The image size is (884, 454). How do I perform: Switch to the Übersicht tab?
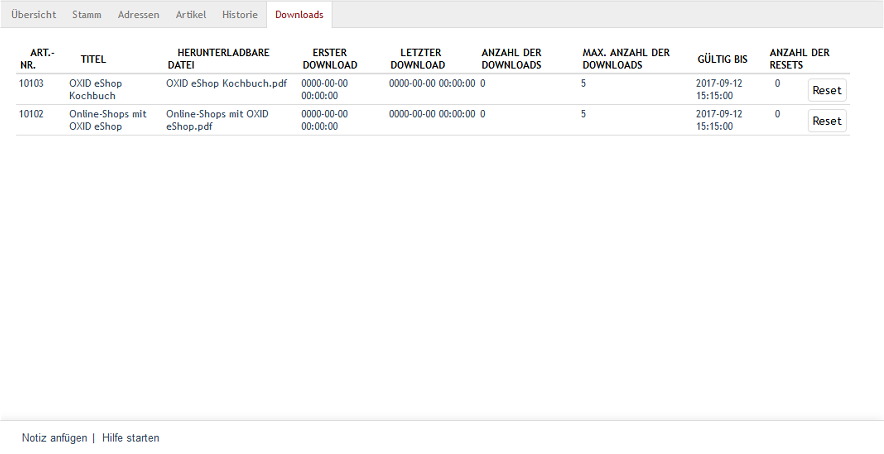(x=33, y=15)
